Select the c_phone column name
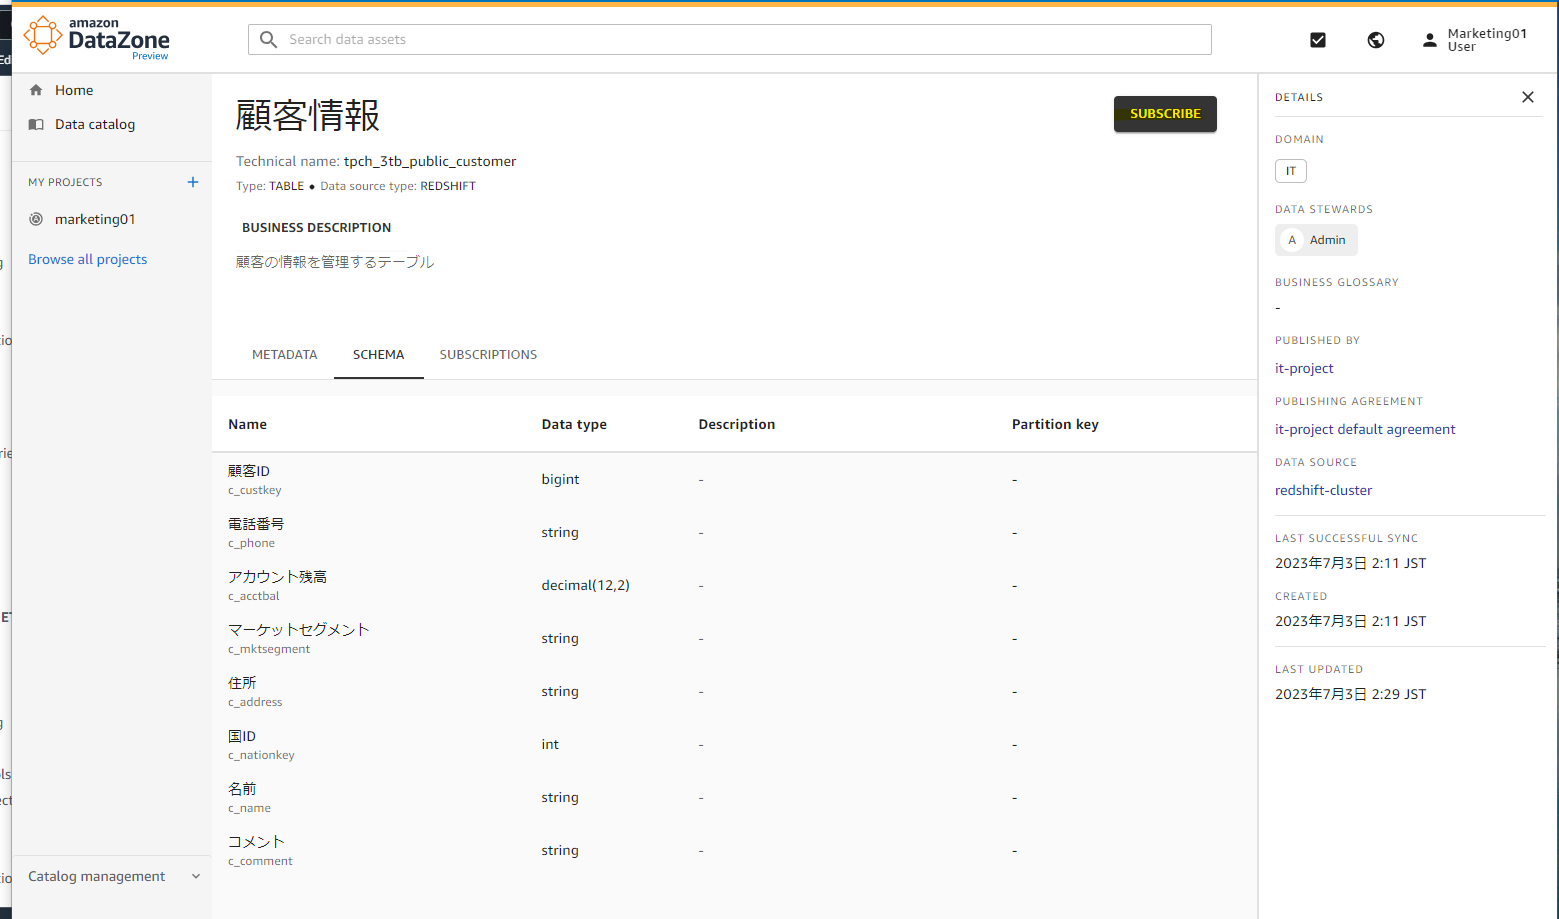Screen dimensions: 1559x919 (x=251, y=543)
